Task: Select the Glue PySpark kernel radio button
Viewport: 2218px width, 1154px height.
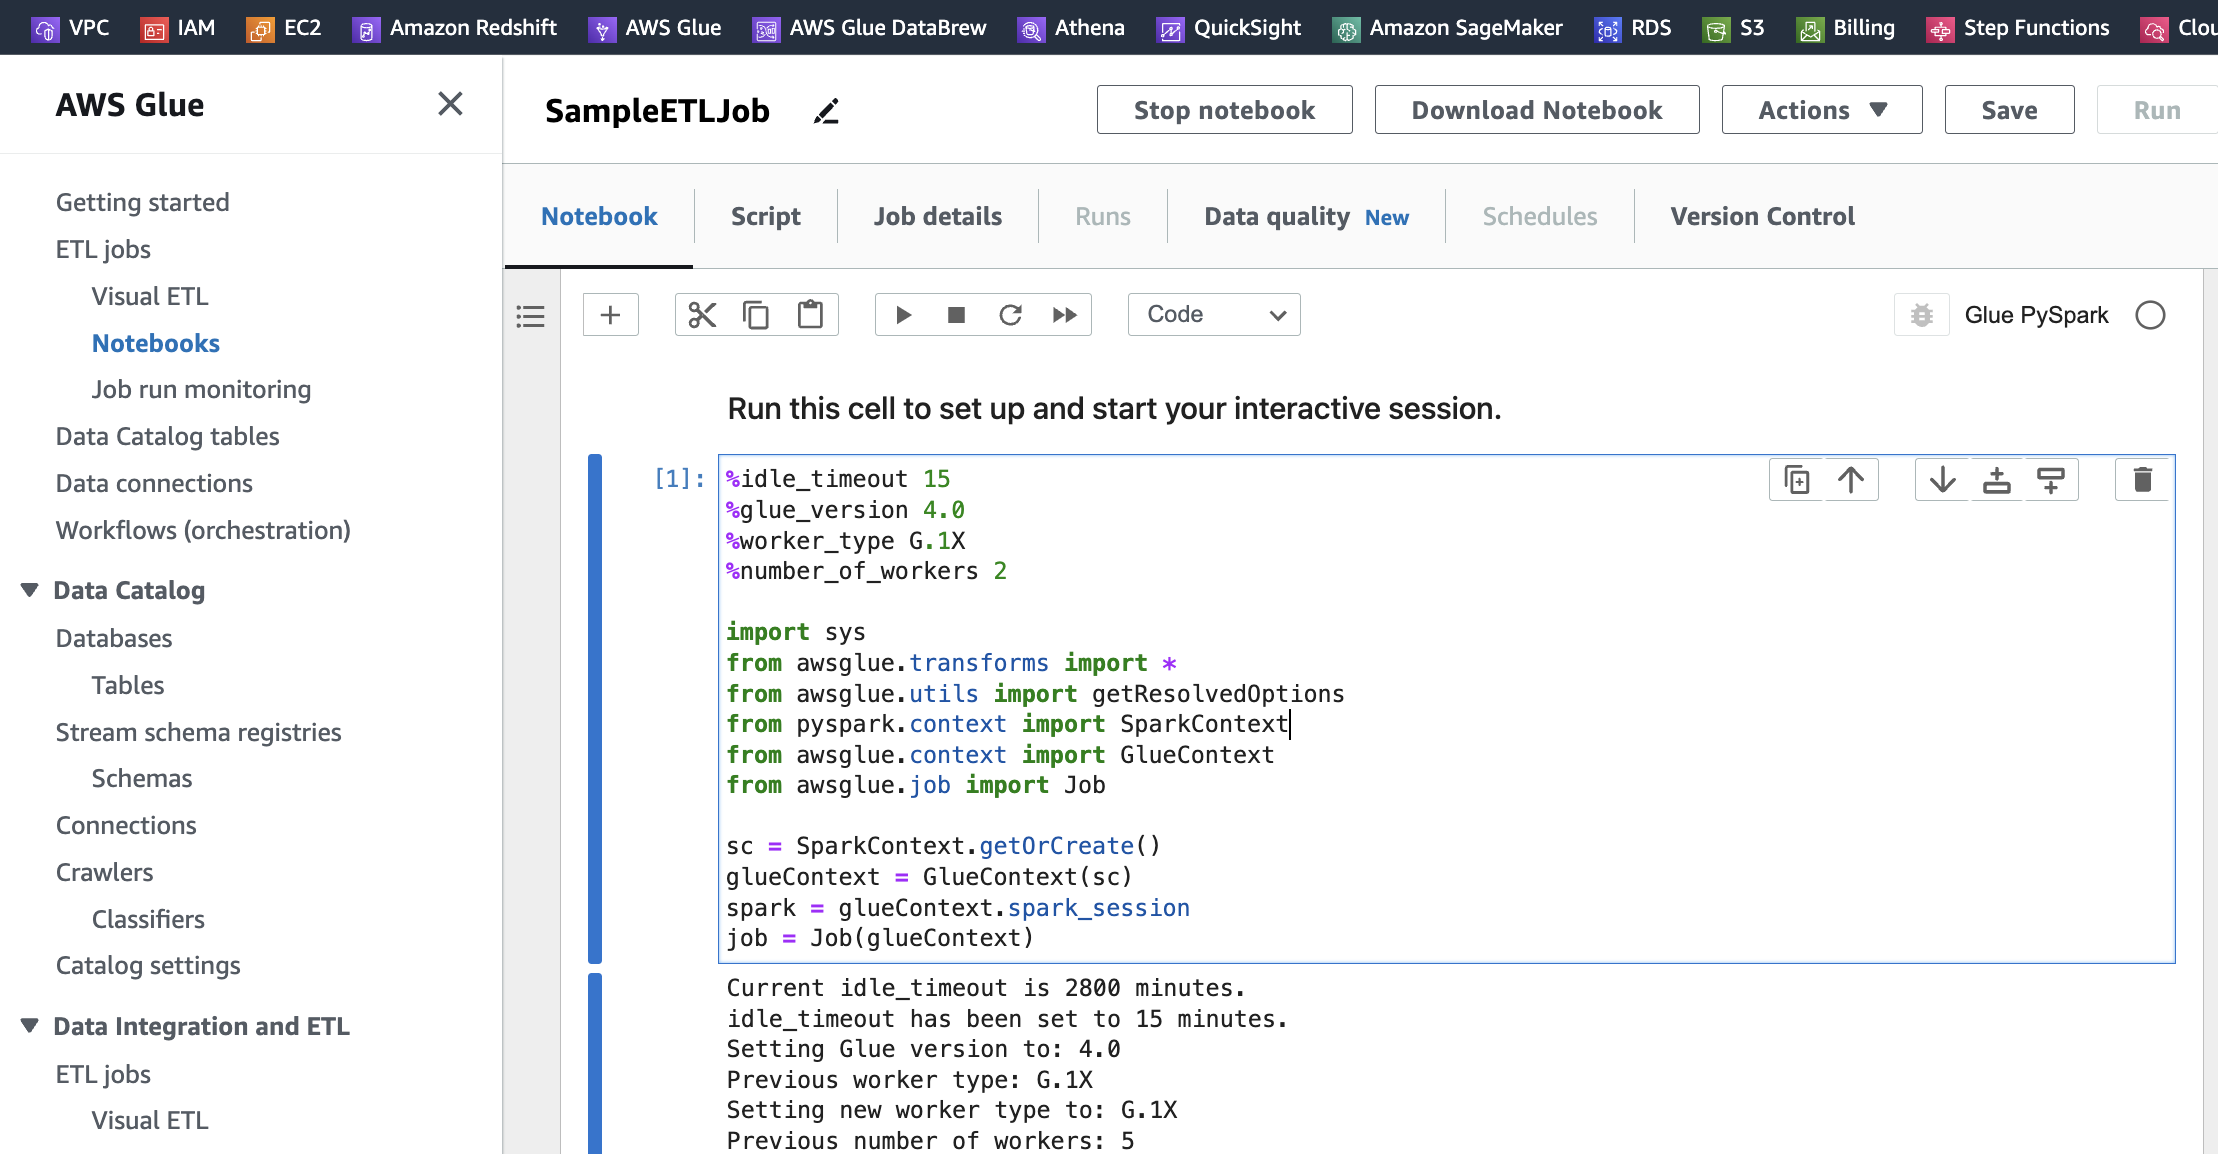Action: [x=2151, y=314]
